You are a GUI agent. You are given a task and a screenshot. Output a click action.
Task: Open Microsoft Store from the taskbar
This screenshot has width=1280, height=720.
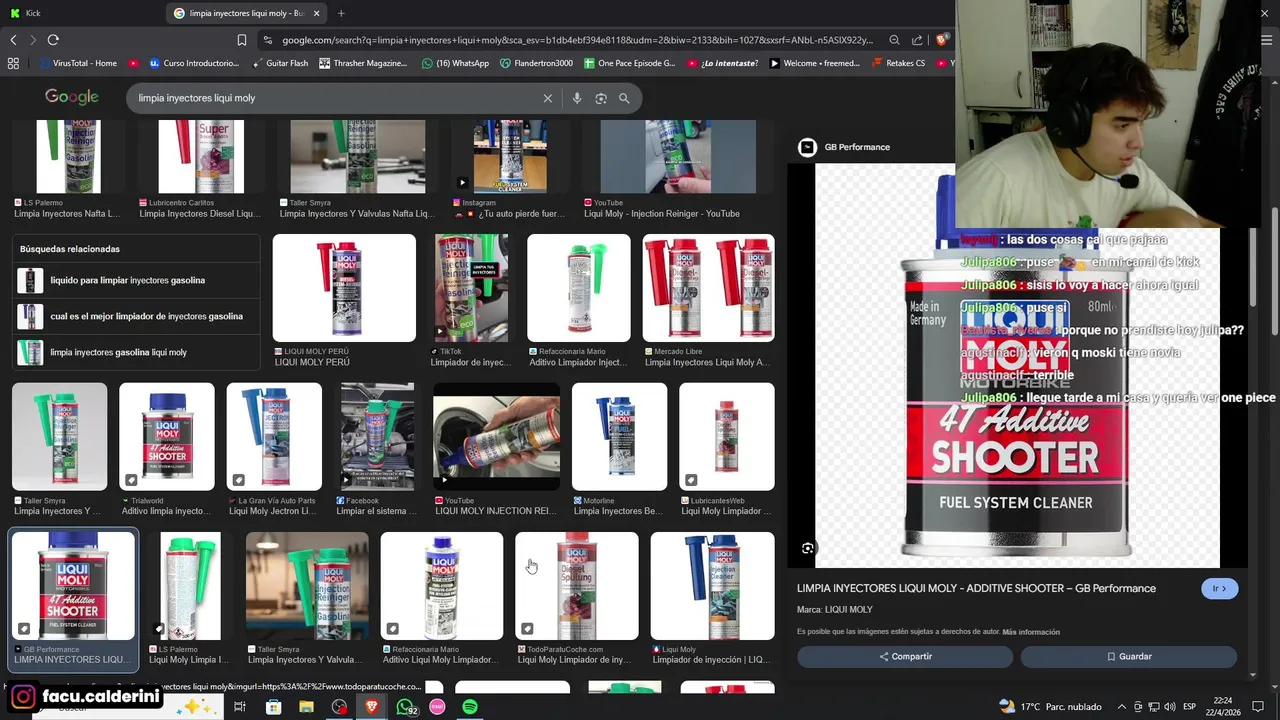point(273,707)
